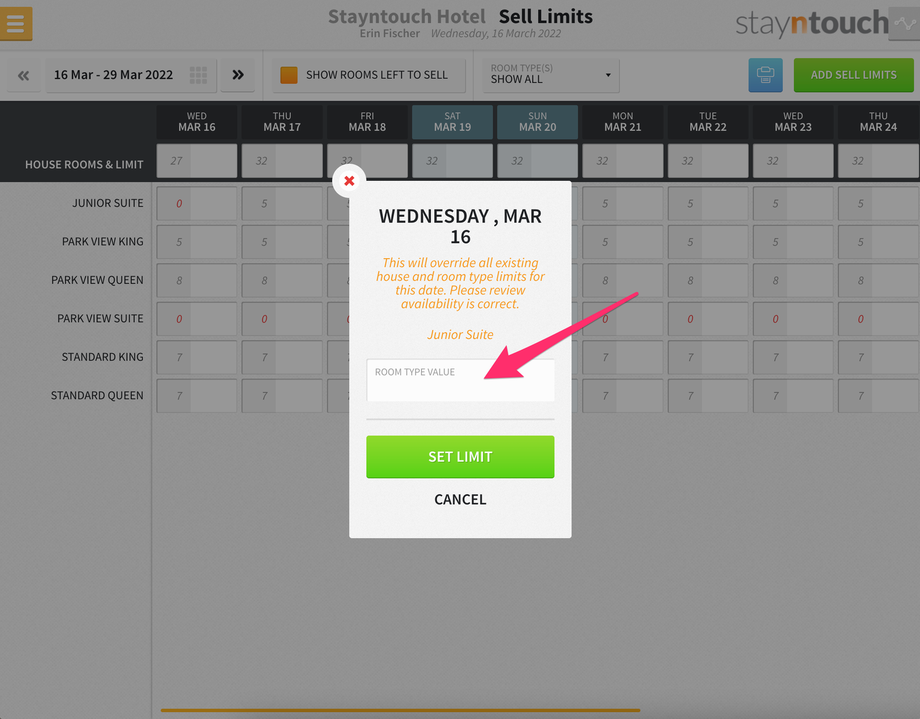Click Park View King cell for Mar 16
The height and width of the screenshot is (719, 920).
pyautogui.click(x=197, y=242)
